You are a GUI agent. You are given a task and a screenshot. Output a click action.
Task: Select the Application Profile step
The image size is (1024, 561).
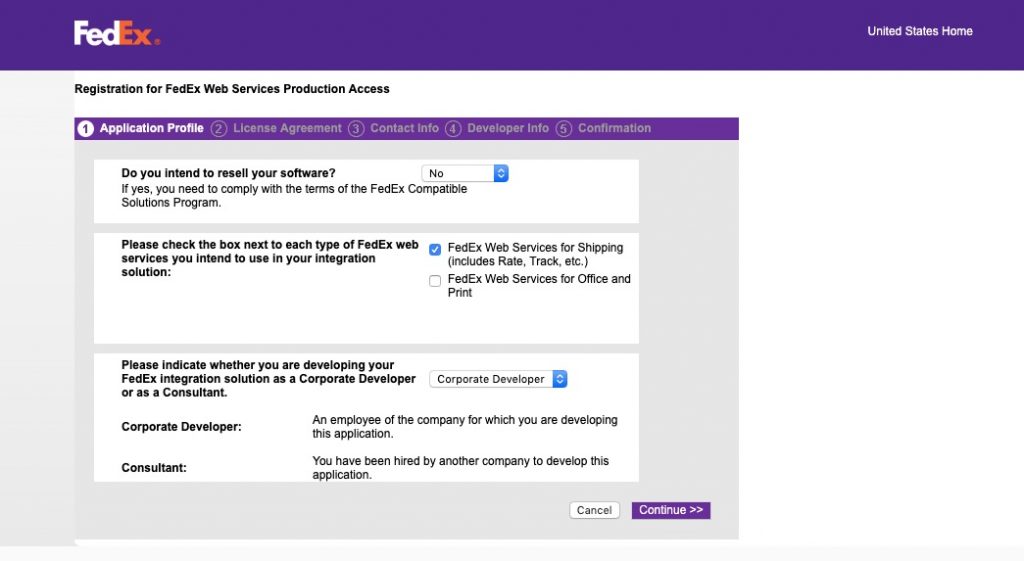point(152,128)
